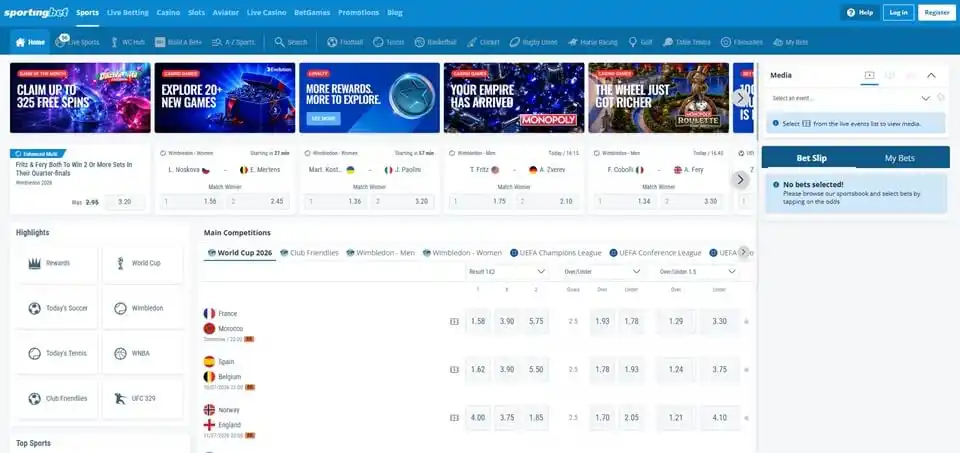Select the video media view icon

(x=869, y=75)
